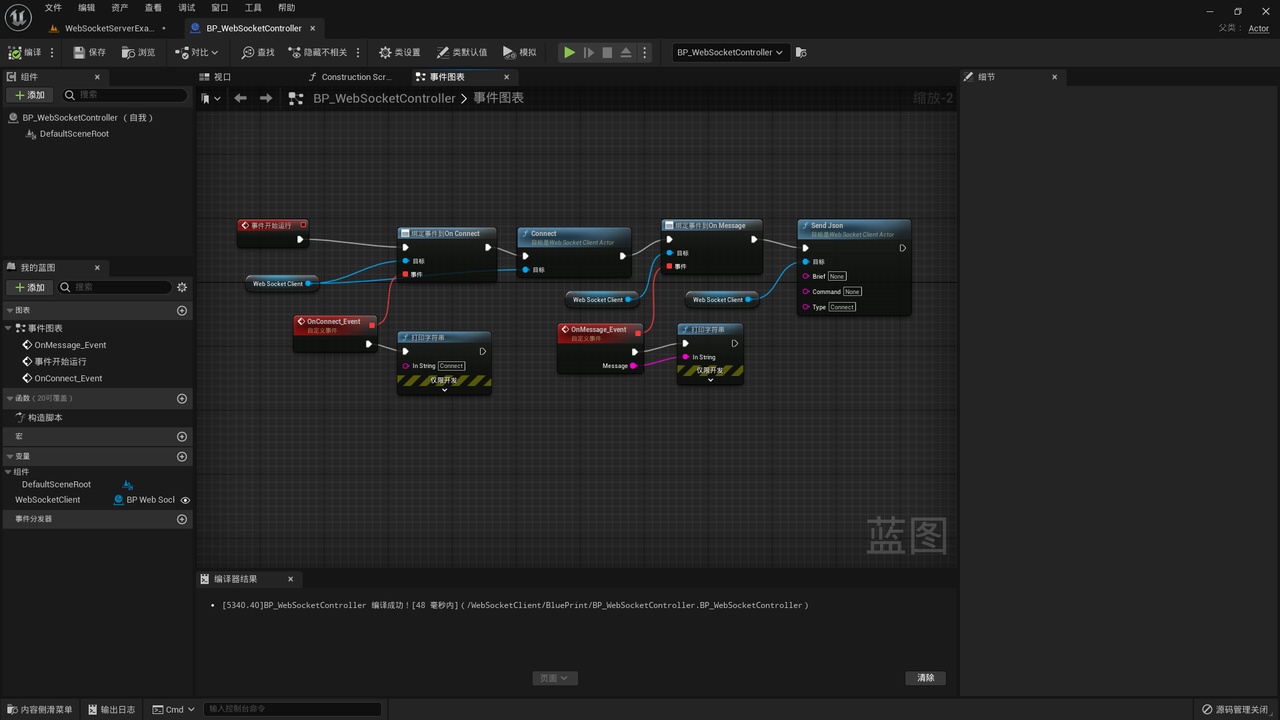Add new variable via 变量 plus icon
1280x720 pixels.
[x=182, y=457]
